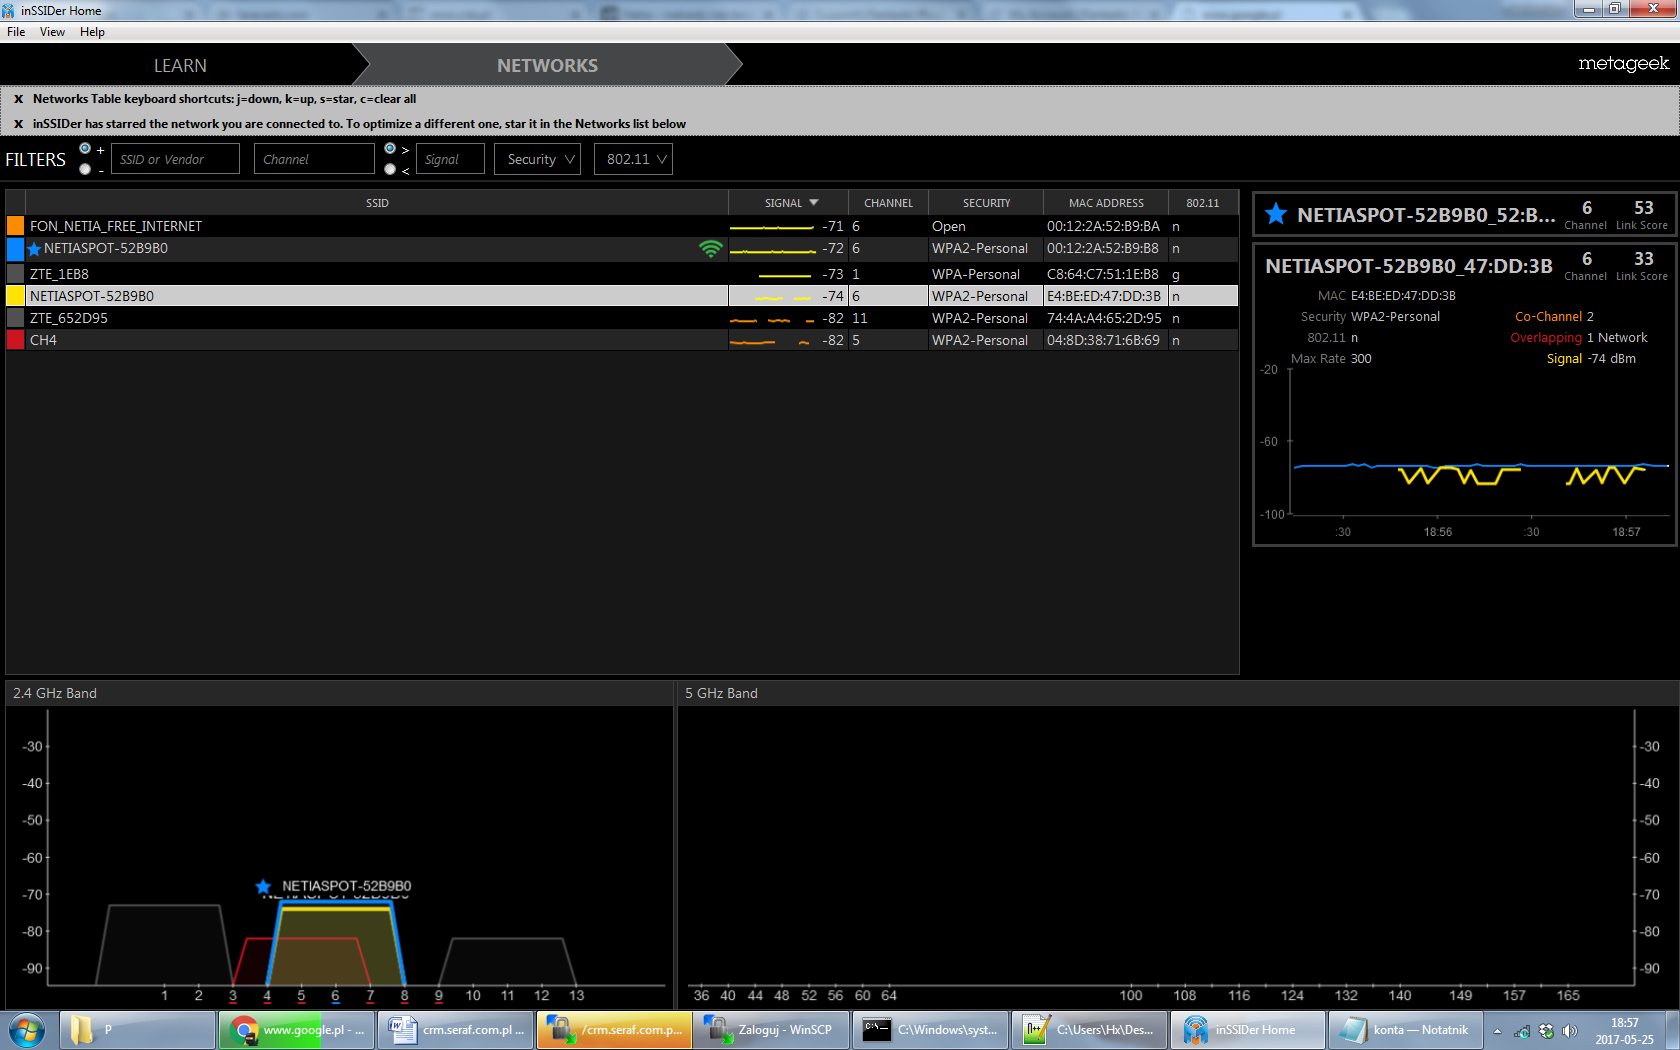This screenshot has height=1050, width=1680.
Task: Select the ZTE_1EB8 network row
Action: (x=622, y=274)
